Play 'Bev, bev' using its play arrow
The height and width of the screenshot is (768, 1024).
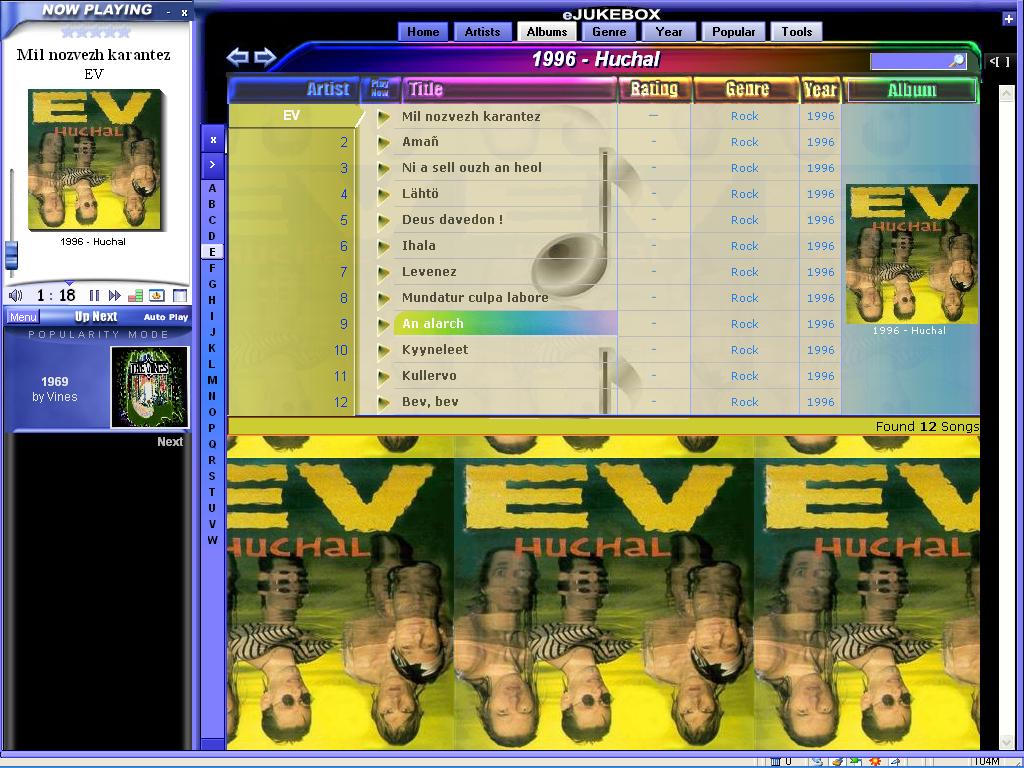click(x=383, y=402)
